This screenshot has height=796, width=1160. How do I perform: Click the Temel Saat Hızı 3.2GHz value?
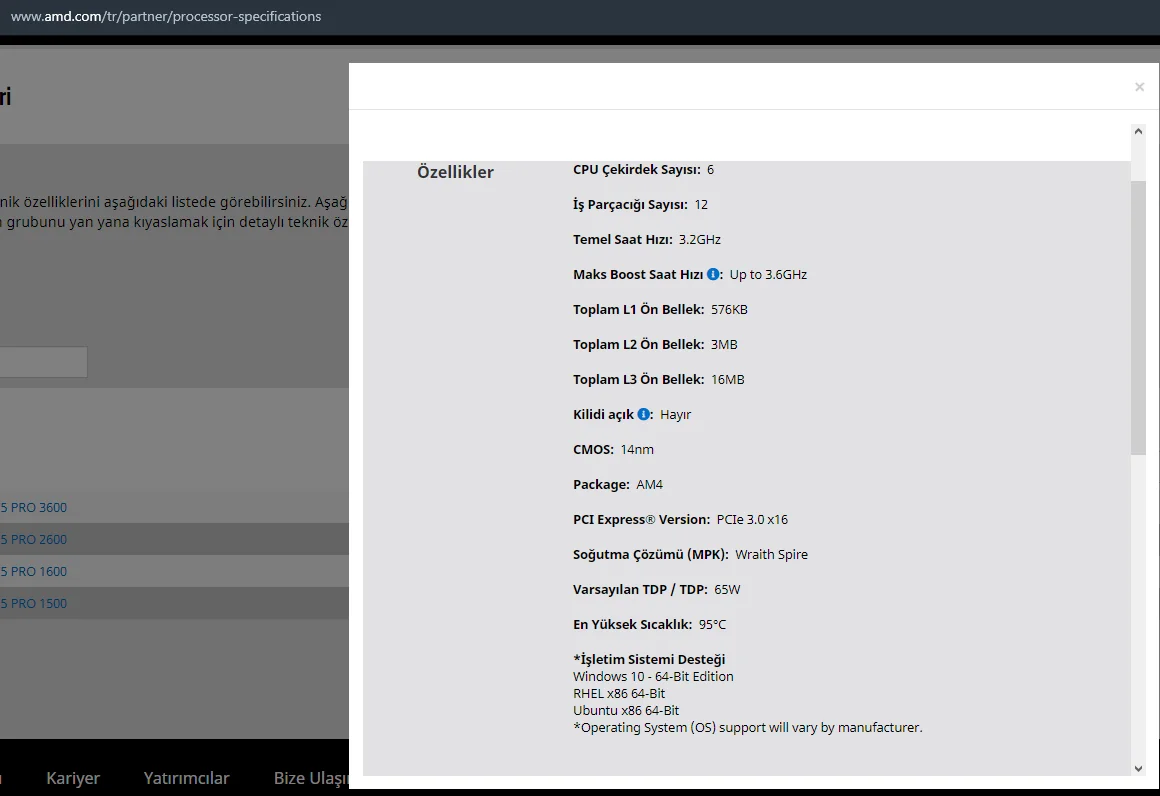coord(699,239)
